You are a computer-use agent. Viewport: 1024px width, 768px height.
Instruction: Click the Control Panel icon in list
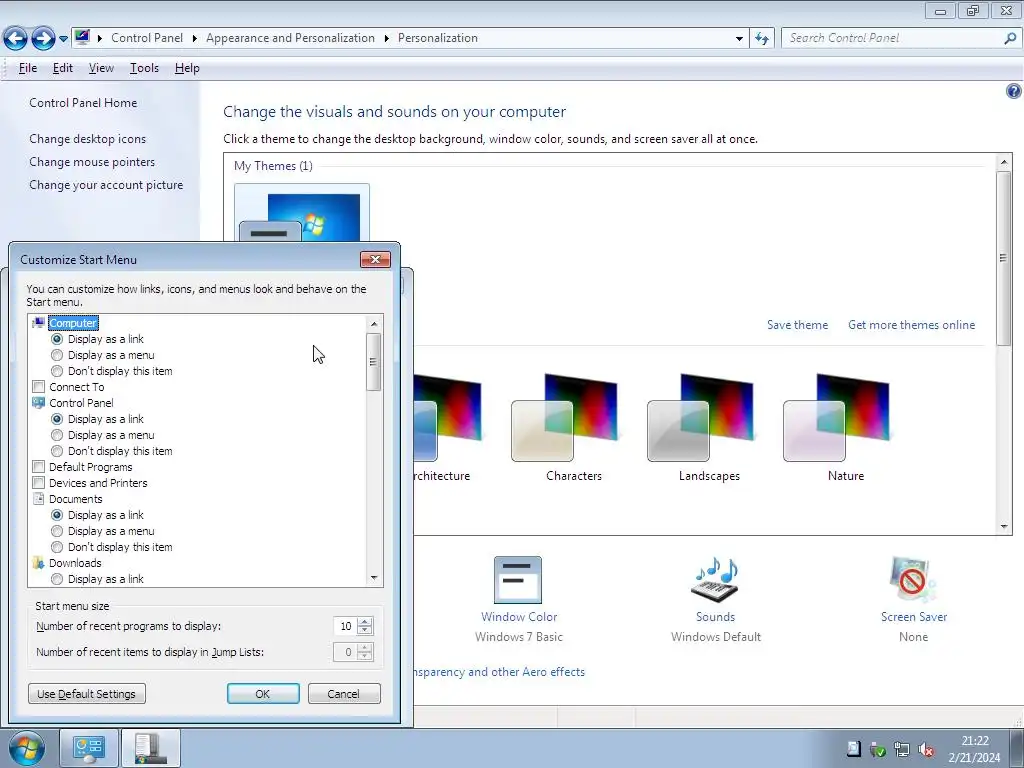[x=39, y=403]
